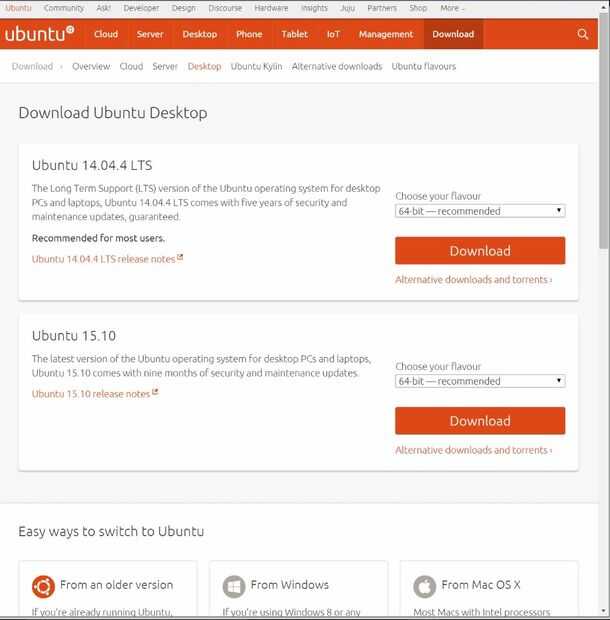Click the Ubuntu 15.10 heading
Screen dimensions: 610x620
click(74, 336)
